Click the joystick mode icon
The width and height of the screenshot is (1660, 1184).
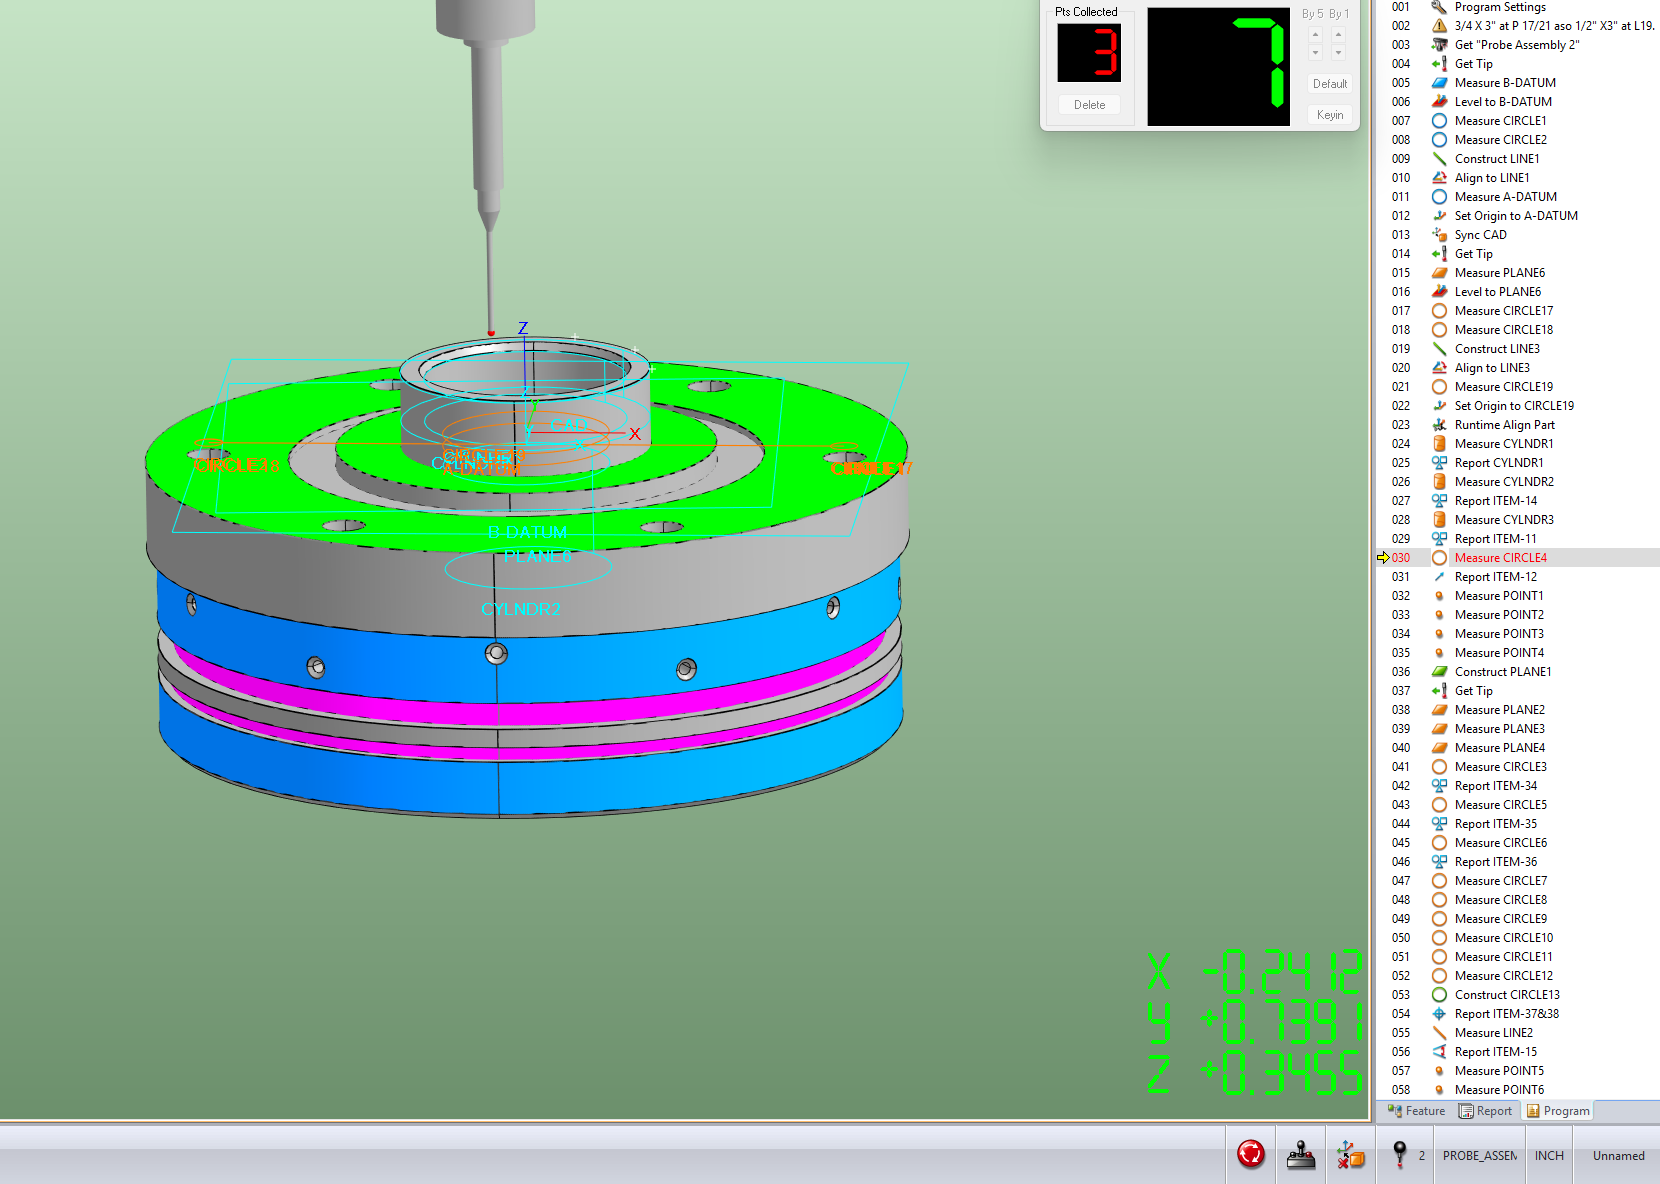[1301, 1154]
